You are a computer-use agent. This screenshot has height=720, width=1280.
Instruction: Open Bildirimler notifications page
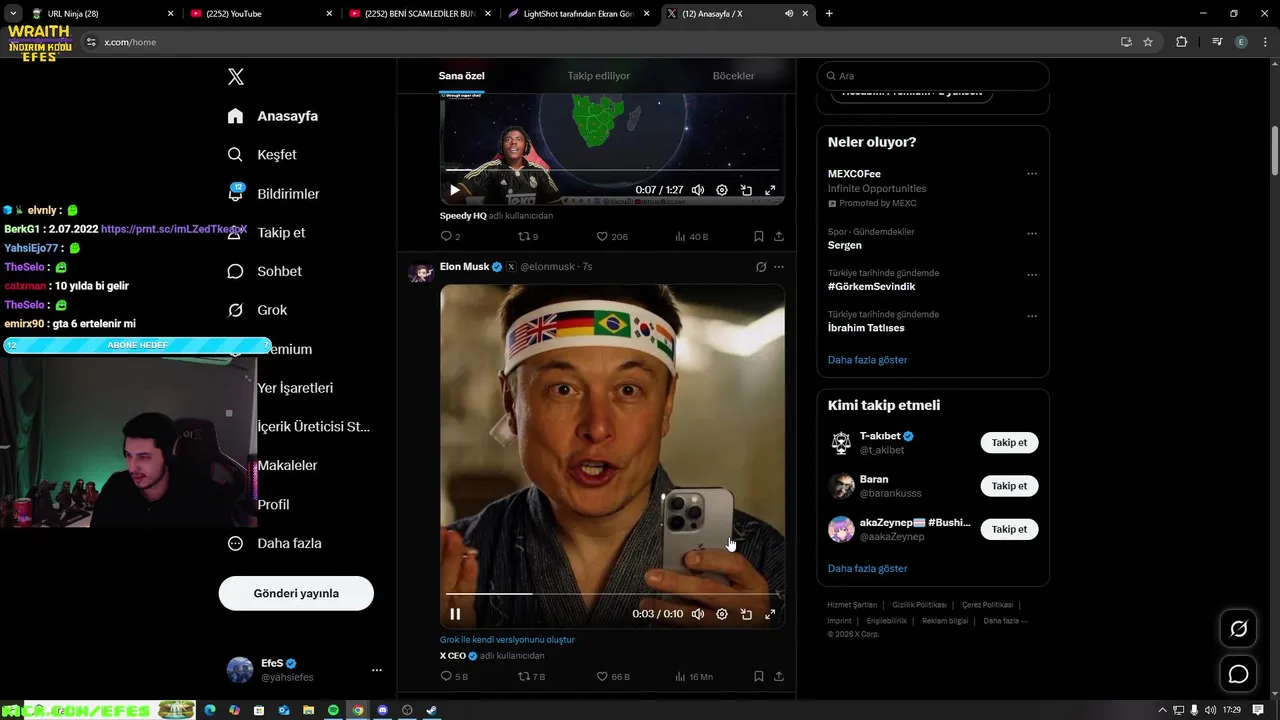point(273,194)
